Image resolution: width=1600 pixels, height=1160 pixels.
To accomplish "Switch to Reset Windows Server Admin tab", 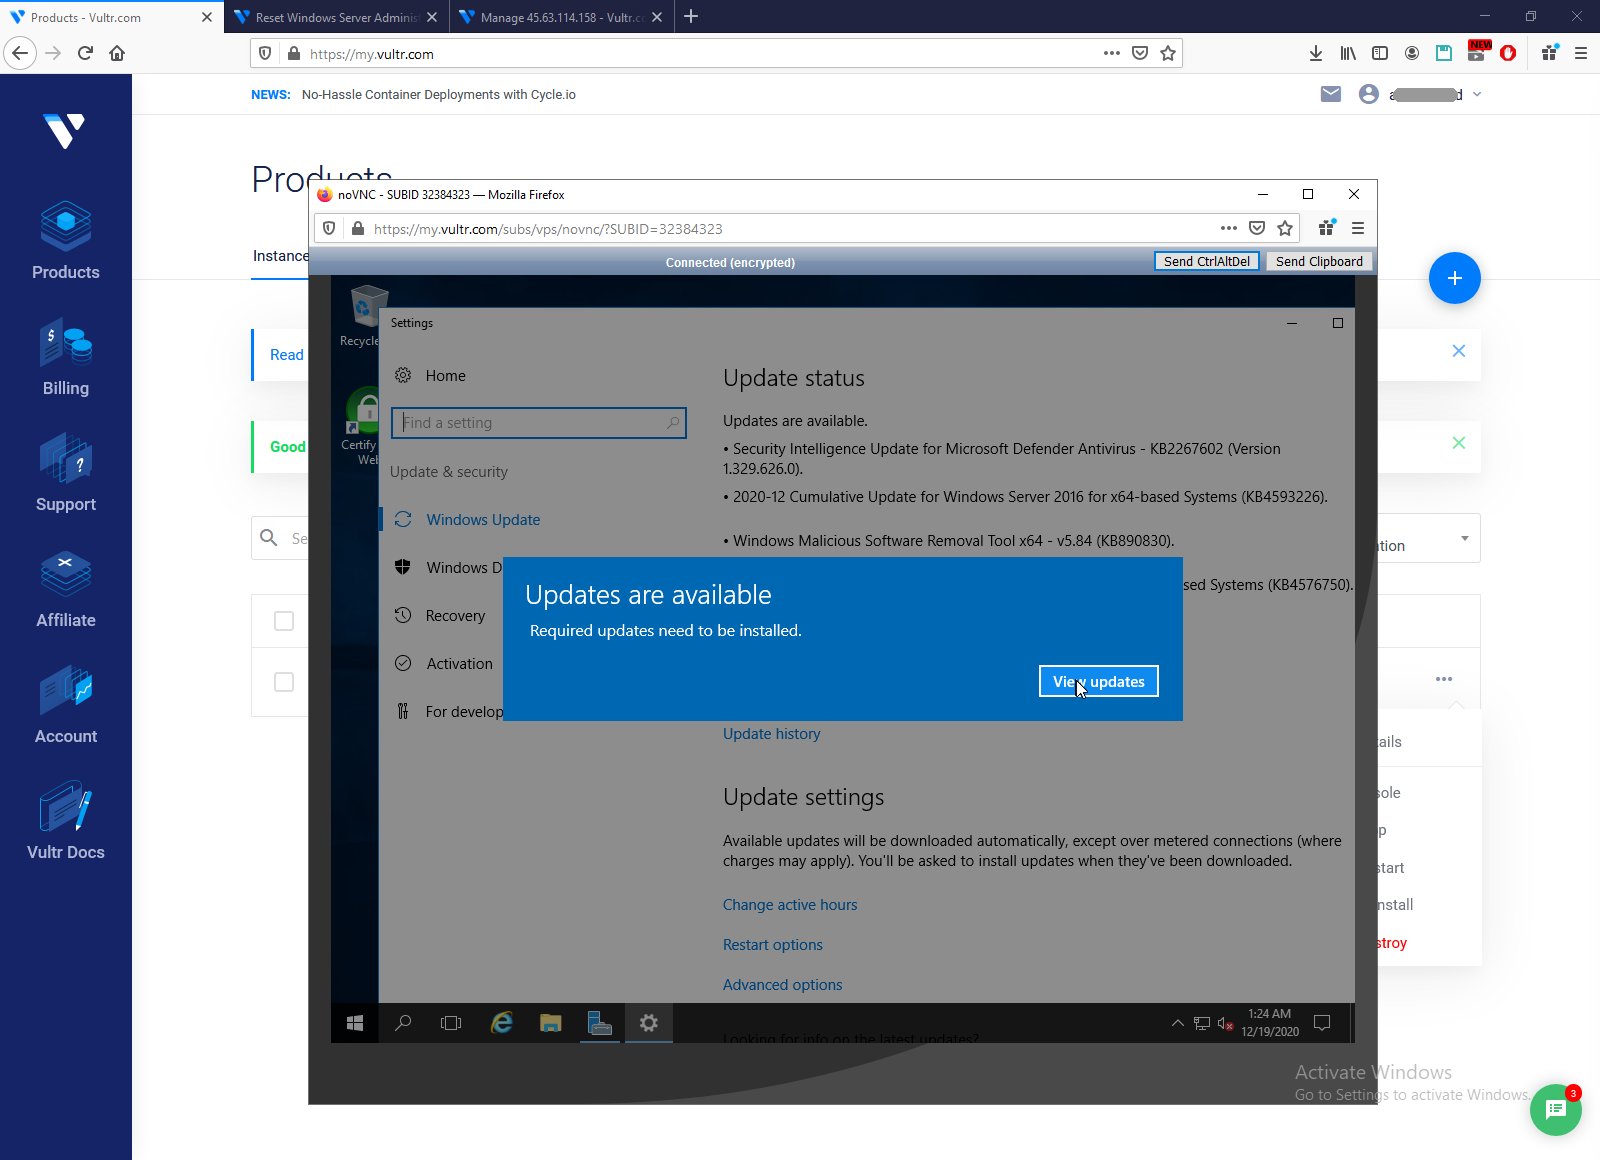I will (337, 17).
